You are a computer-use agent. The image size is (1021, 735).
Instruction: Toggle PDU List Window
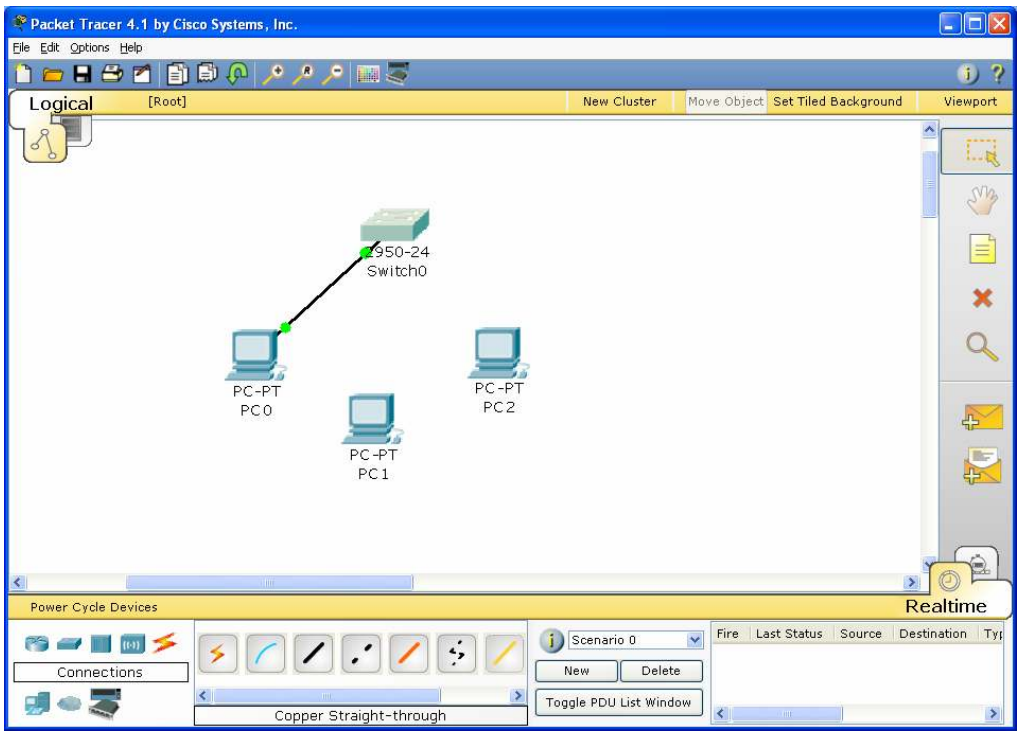[618, 702]
